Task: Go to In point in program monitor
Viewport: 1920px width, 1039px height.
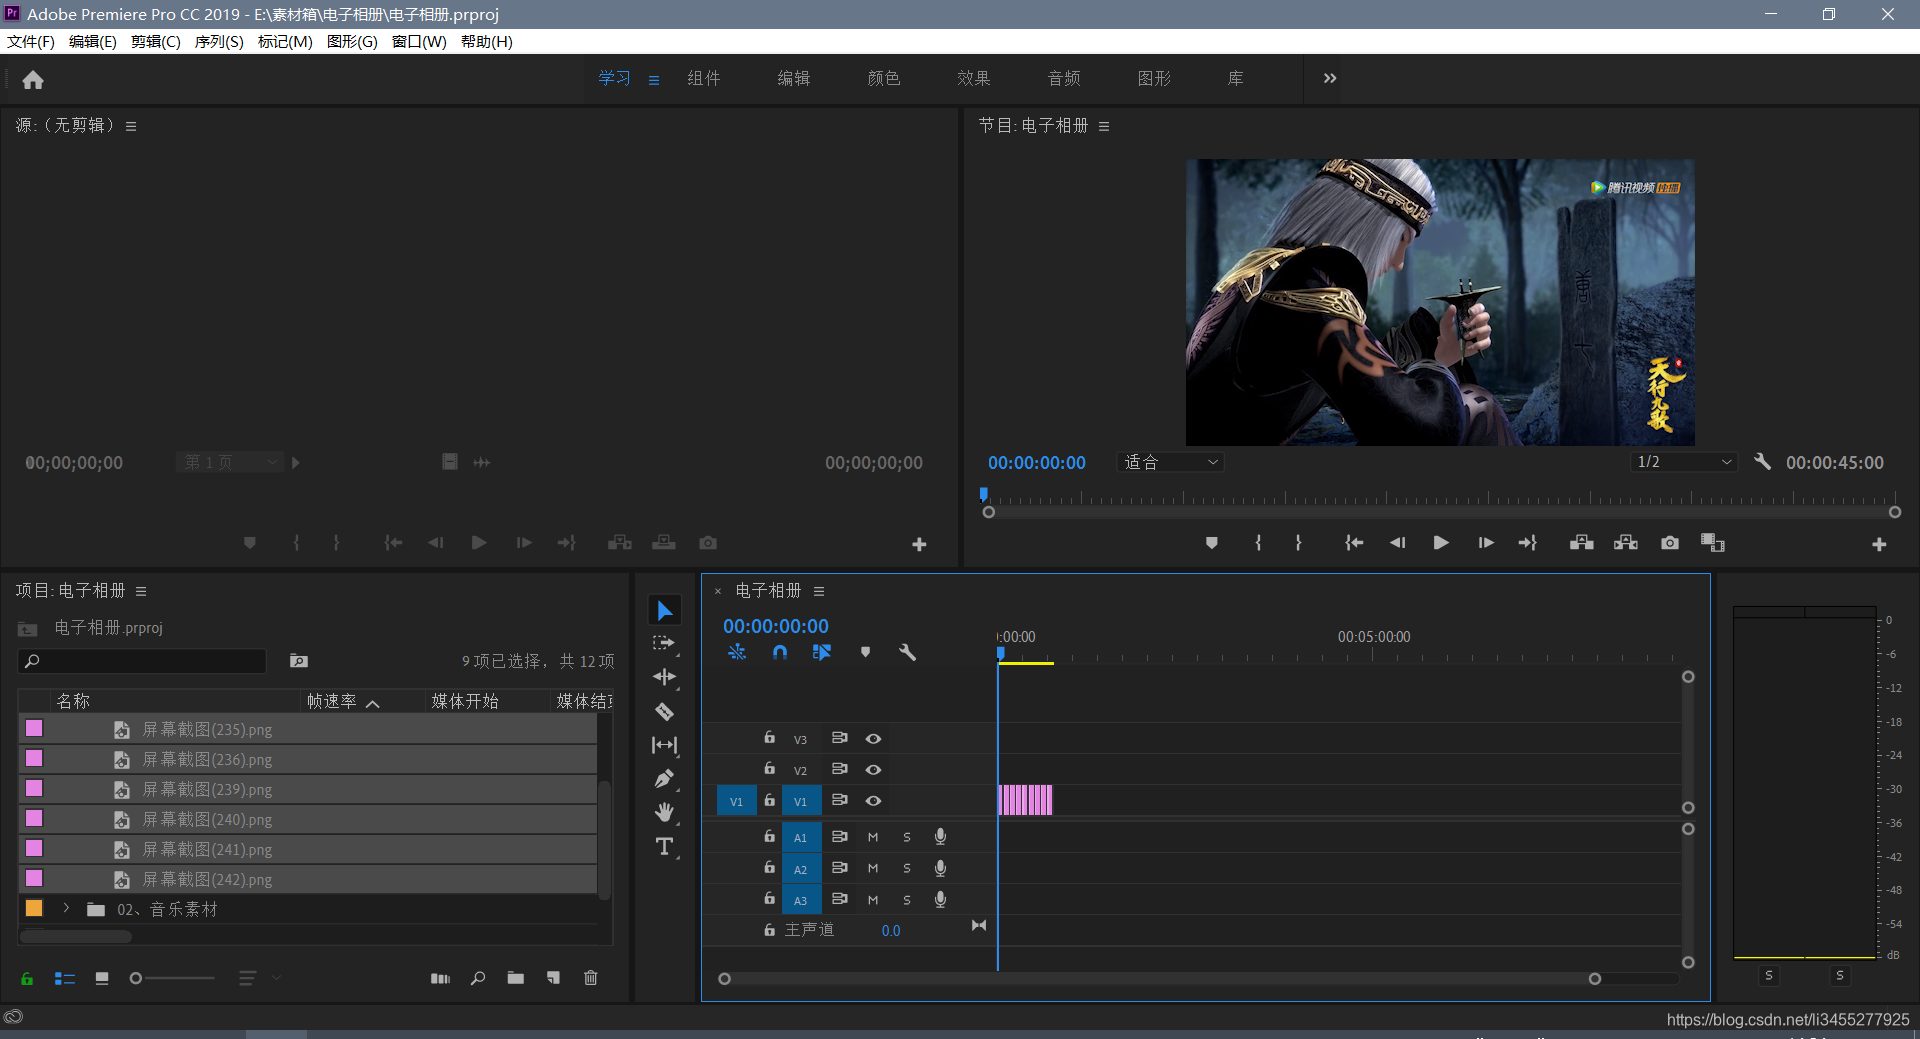Action: click(x=1354, y=543)
